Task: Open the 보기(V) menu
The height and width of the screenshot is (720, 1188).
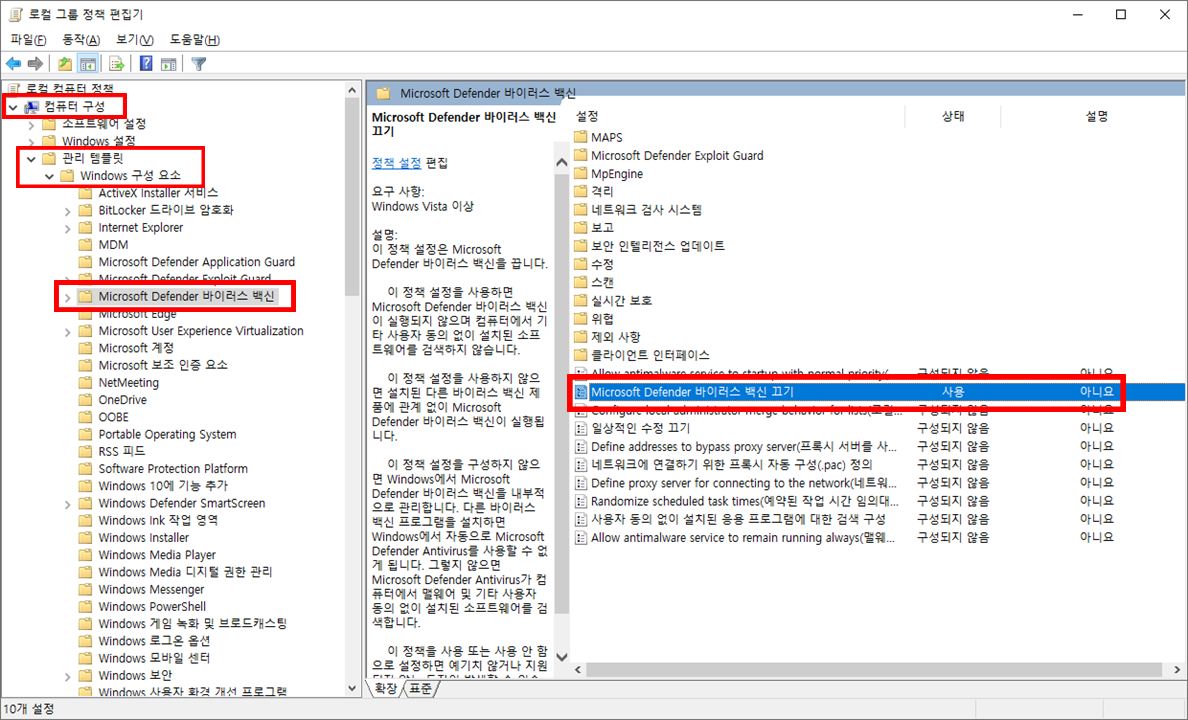Action: [x=135, y=39]
